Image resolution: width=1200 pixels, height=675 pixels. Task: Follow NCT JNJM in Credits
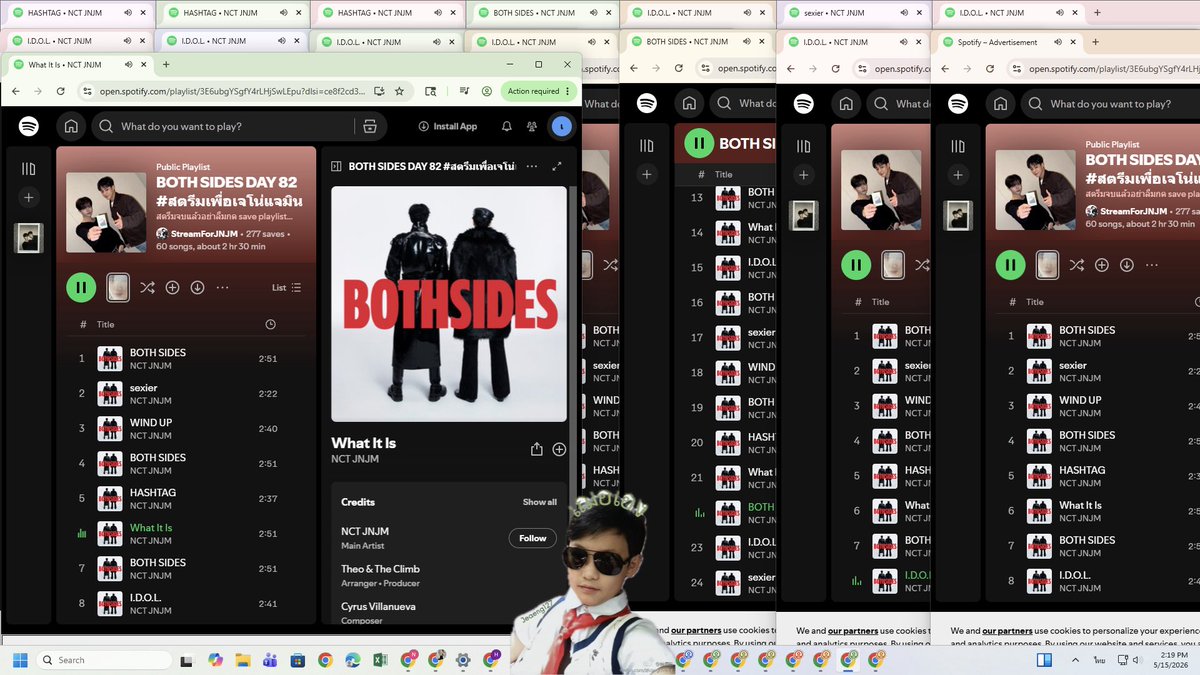click(532, 538)
